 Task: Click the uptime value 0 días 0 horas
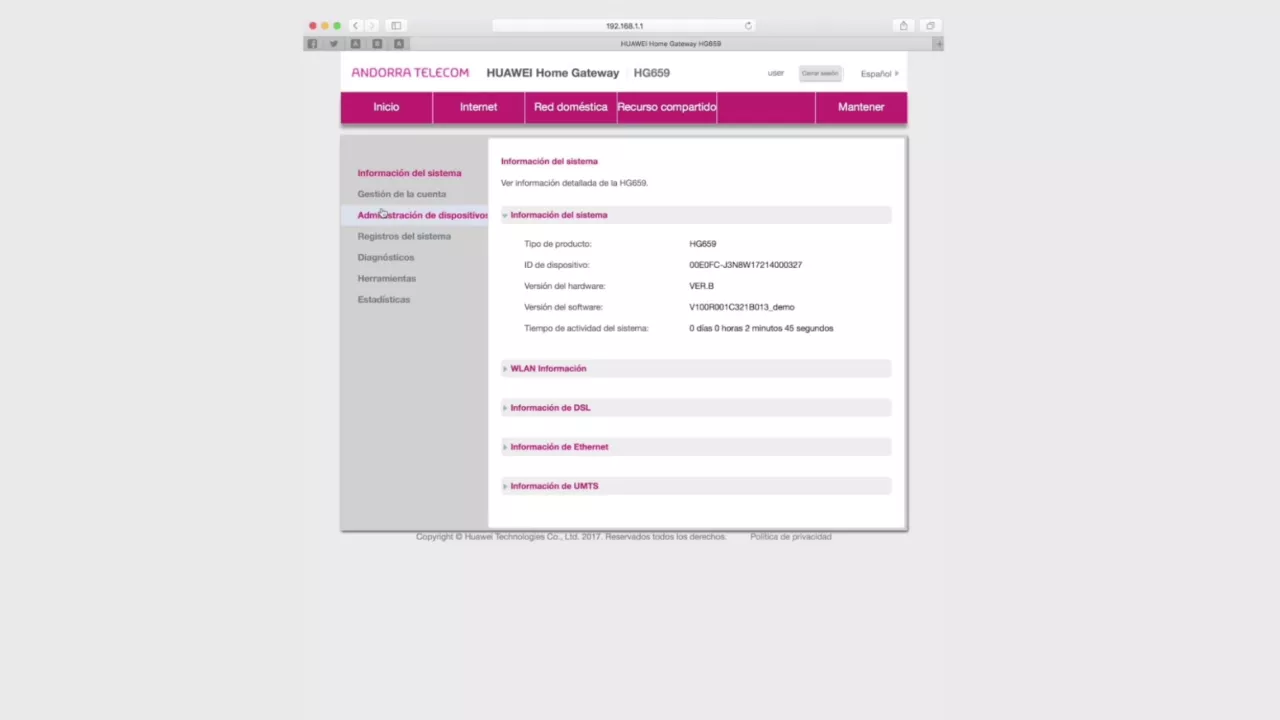click(761, 328)
